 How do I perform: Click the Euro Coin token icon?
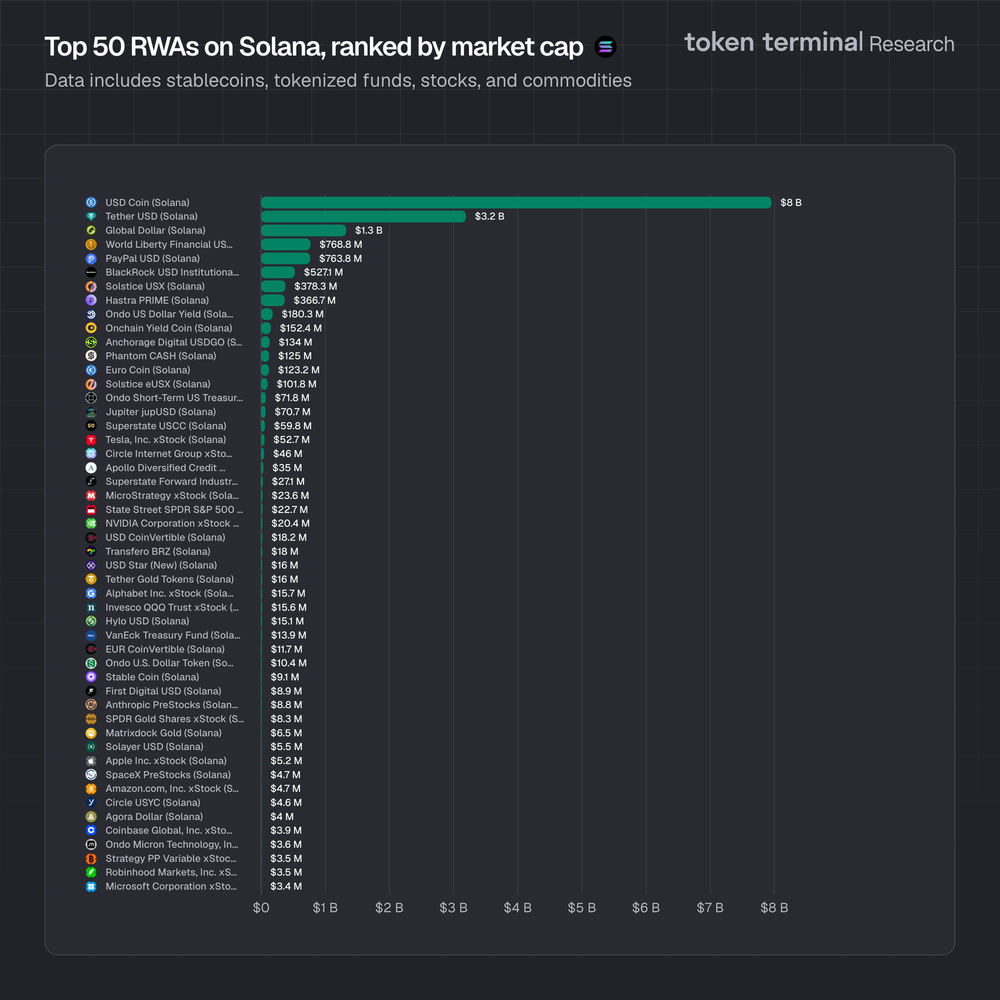point(91,370)
